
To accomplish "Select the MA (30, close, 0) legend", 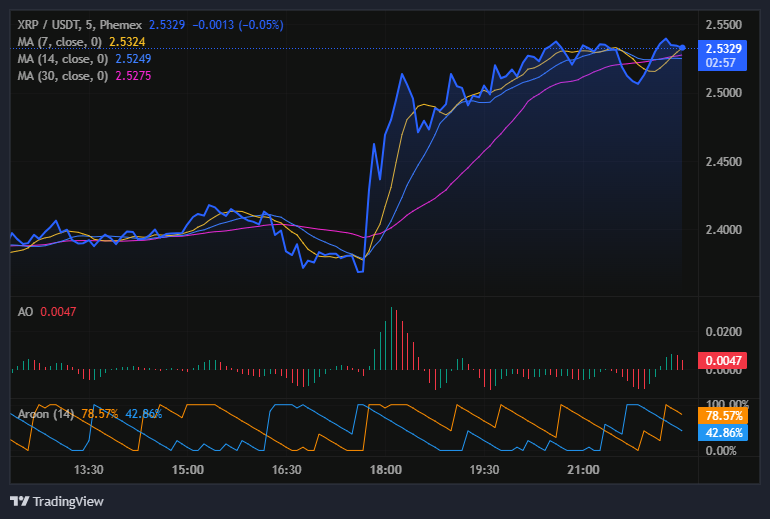I will point(62,75).
